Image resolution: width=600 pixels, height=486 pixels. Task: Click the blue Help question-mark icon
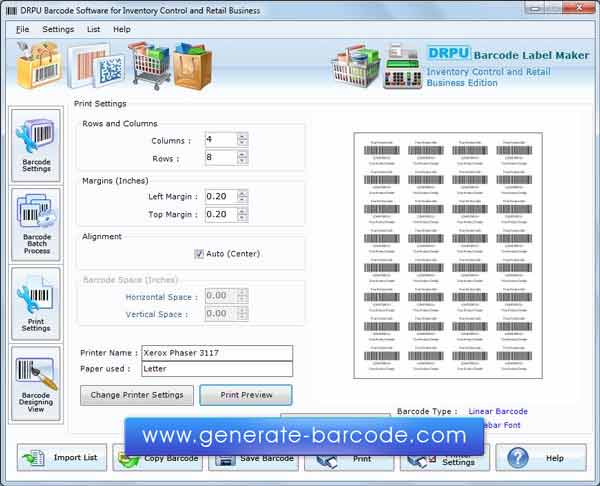click(x=518, y=458)
